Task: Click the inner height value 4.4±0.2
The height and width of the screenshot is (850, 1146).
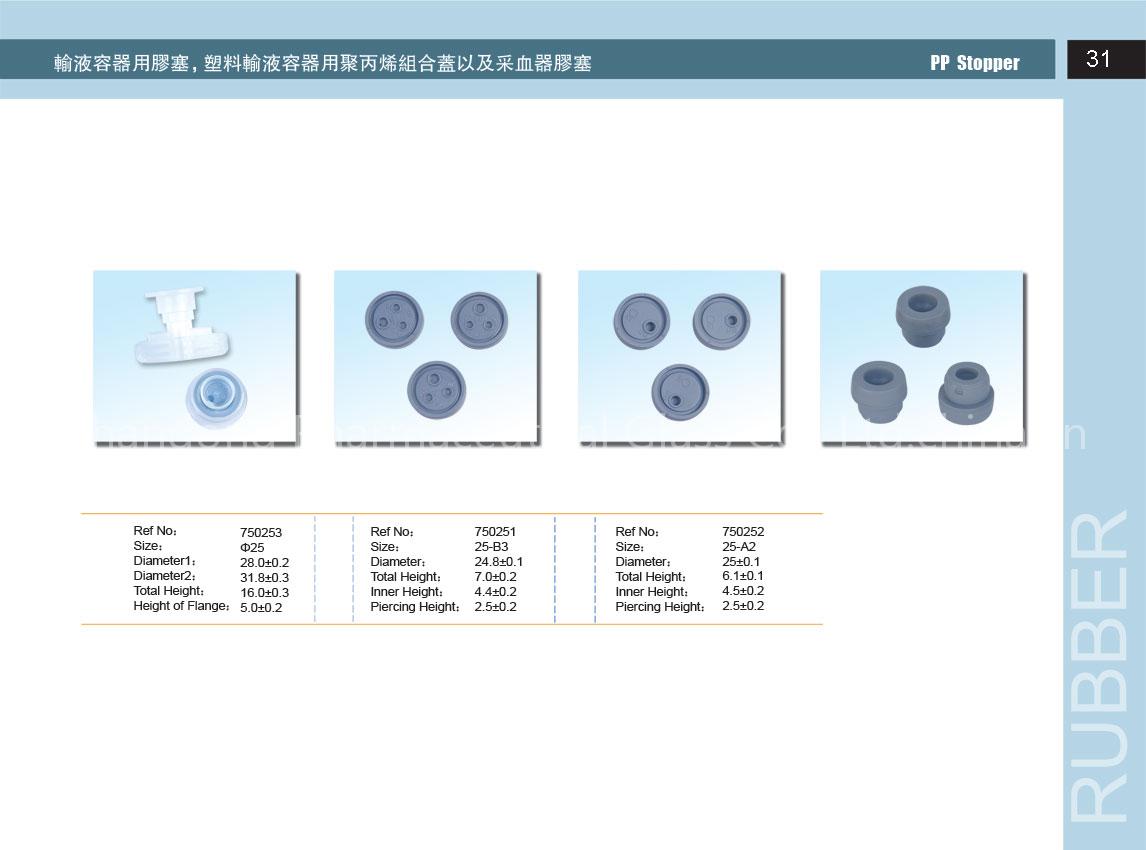Action: [x=496, y=591]
